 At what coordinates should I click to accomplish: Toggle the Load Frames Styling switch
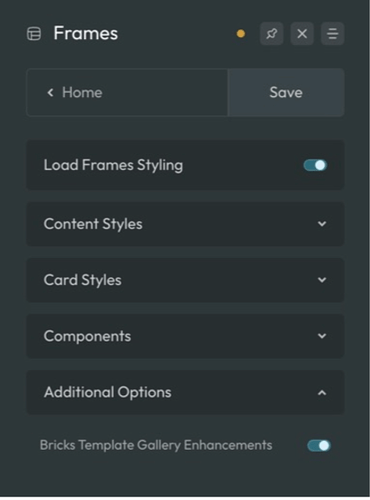pyautogui.click(x=315, y=165)
